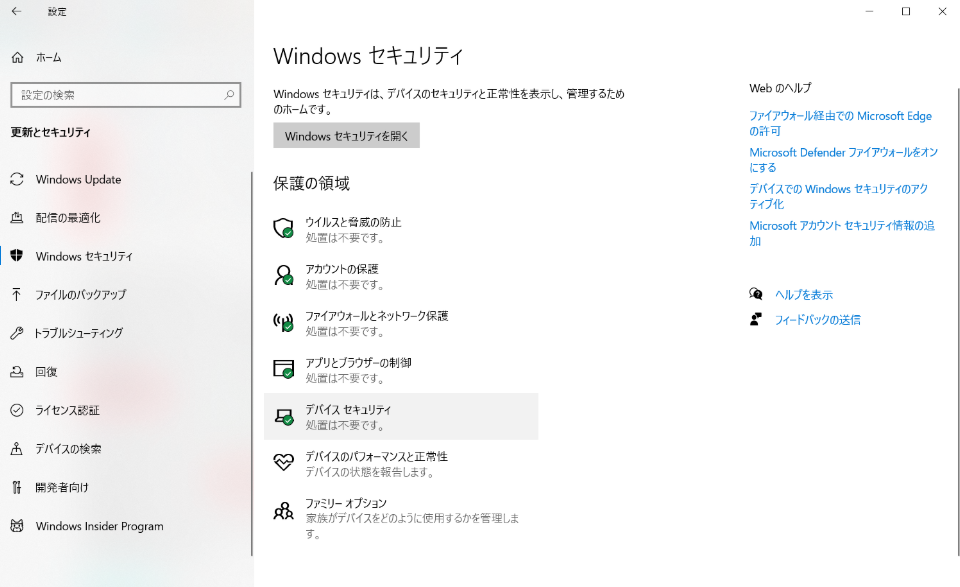Click the main page vertical scrollbar
The width and height of the screenshot is (960, 587).
coord(958,321)
